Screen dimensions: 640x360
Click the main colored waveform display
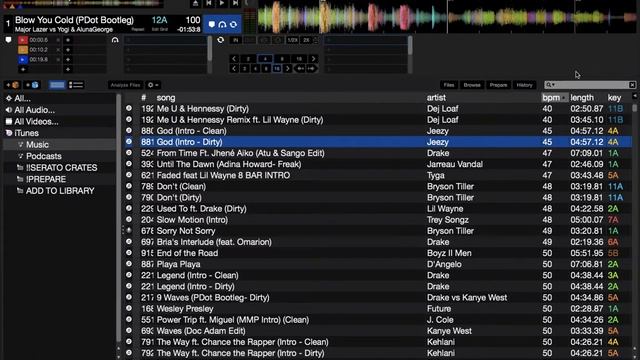[447, 16]
